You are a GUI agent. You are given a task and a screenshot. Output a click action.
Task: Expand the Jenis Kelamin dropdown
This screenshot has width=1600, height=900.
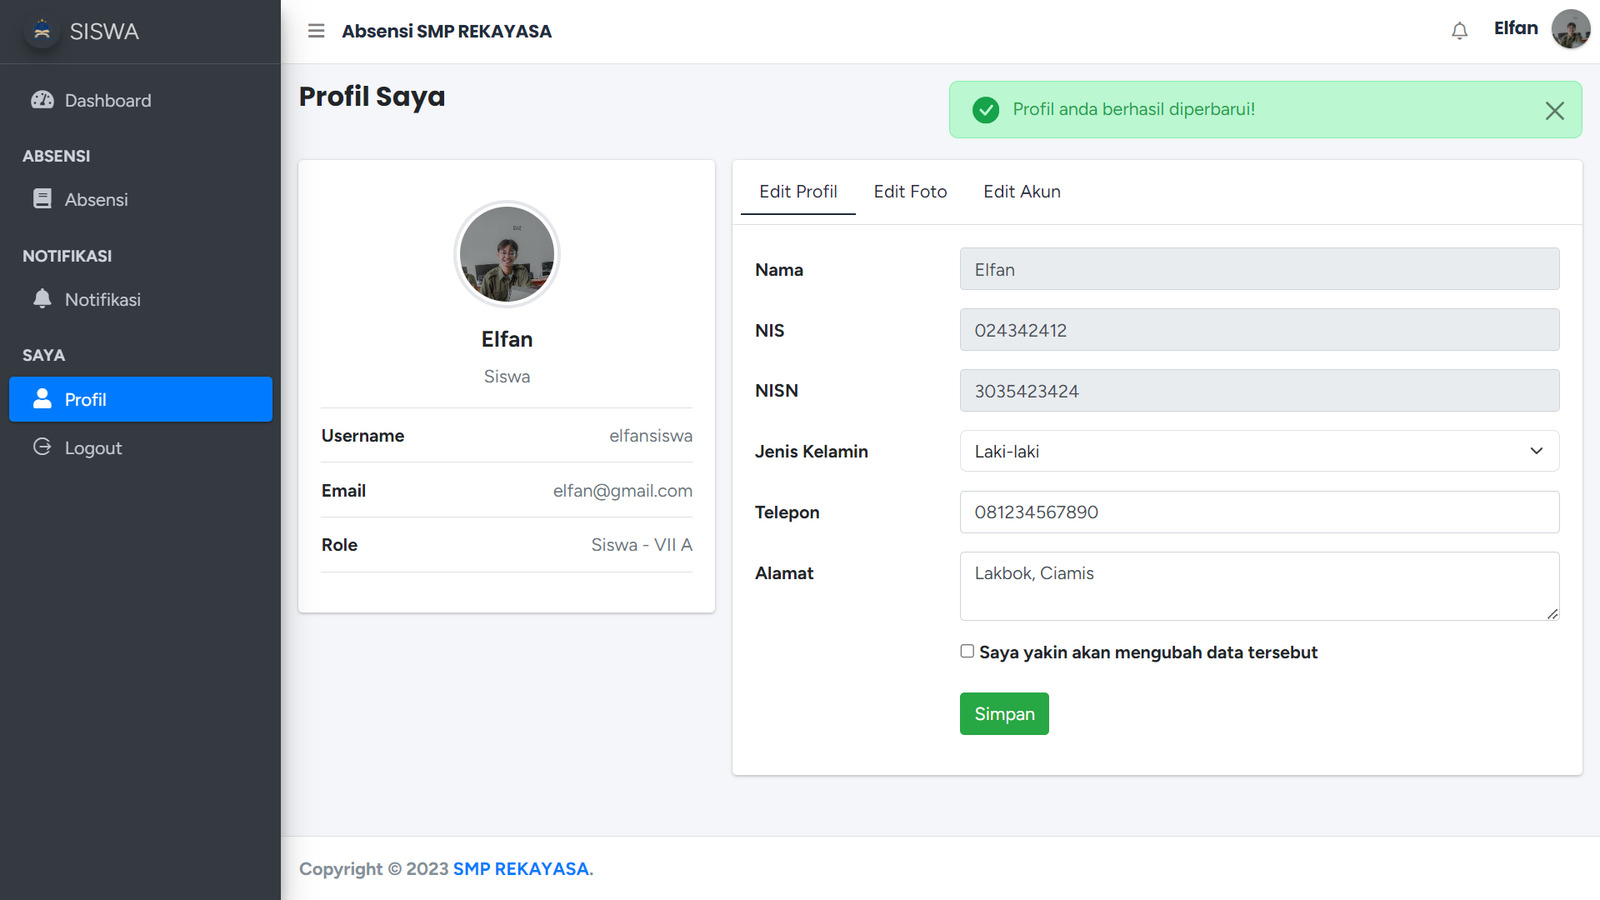tap(1258, 451)
